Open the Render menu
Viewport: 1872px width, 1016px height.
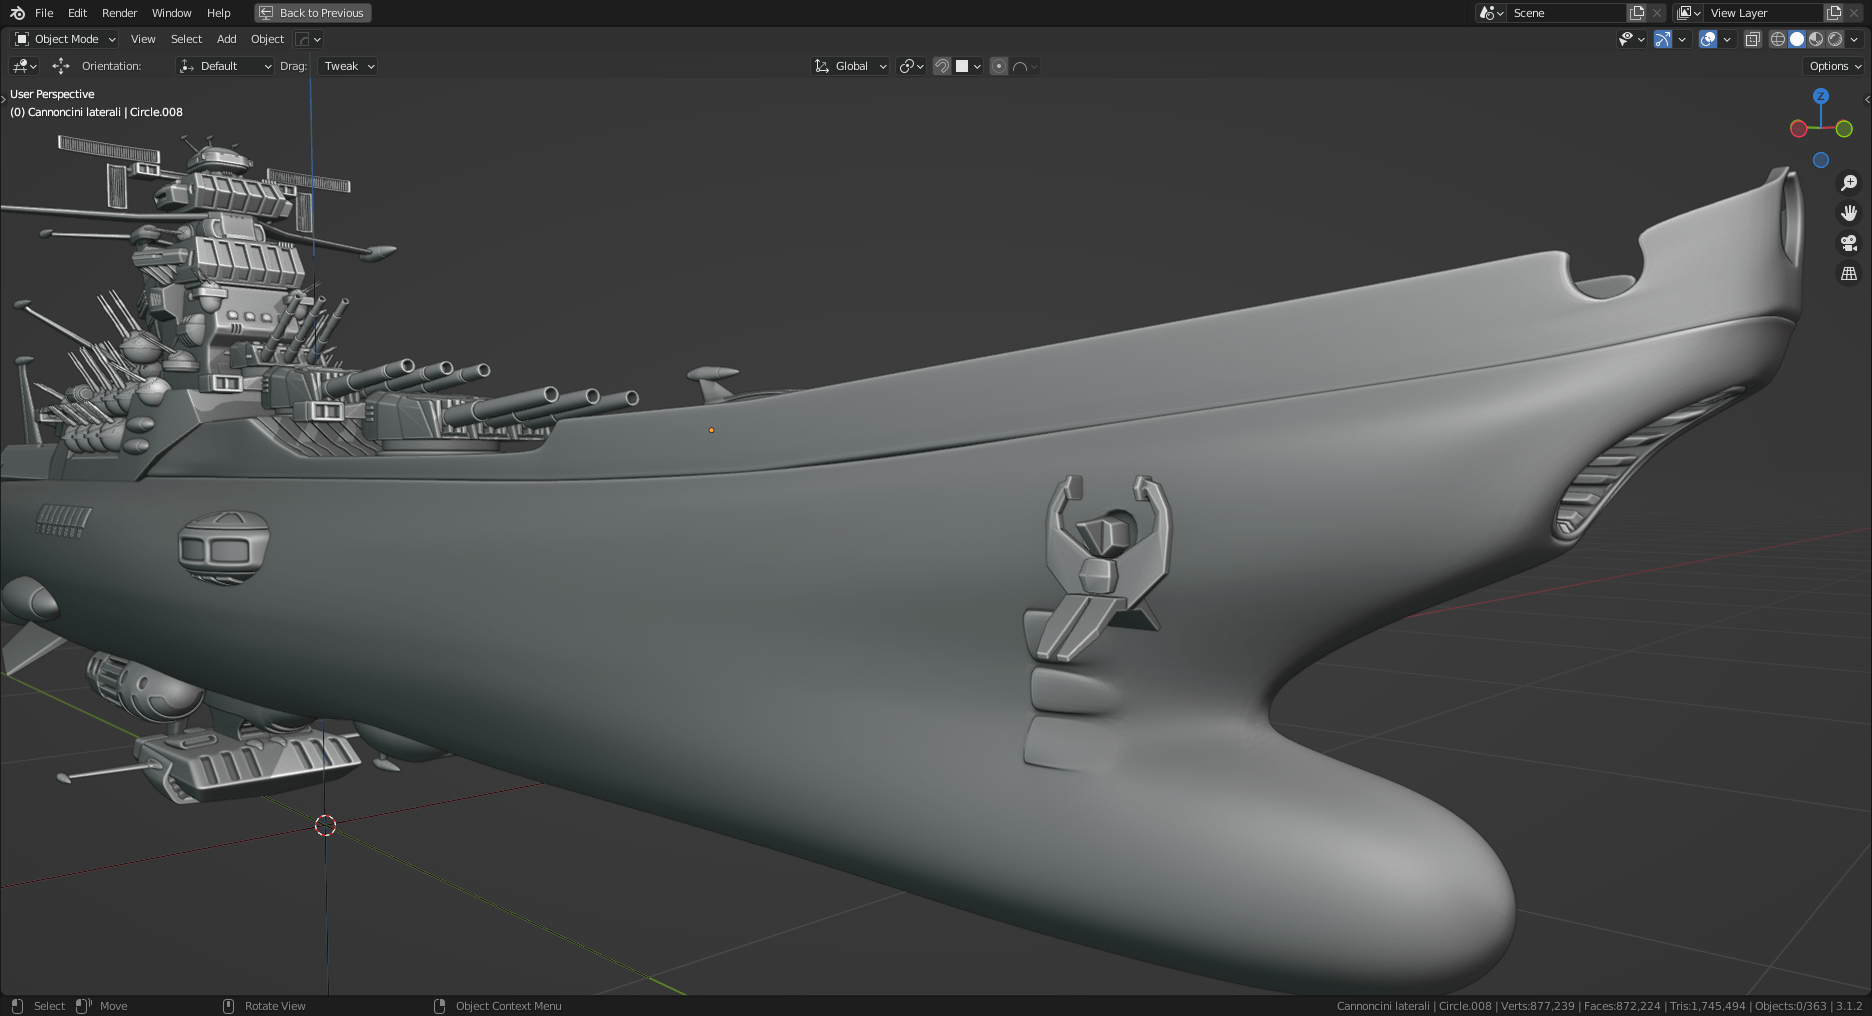tap(119, 13)
